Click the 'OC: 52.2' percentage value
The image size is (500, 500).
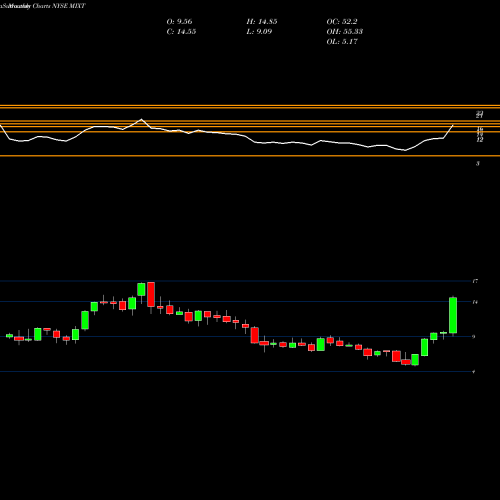(x=342, y=22)
